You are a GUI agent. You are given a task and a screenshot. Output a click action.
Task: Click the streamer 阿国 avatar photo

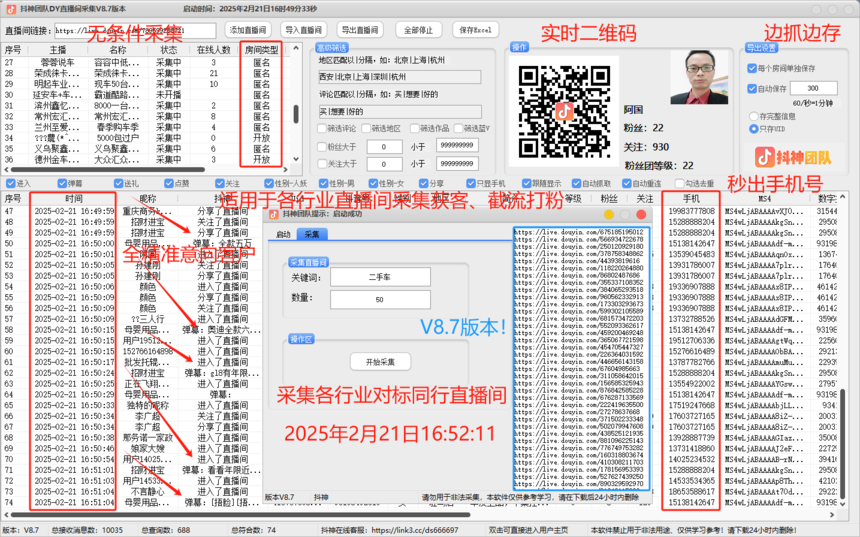click(x=699, y=77)
